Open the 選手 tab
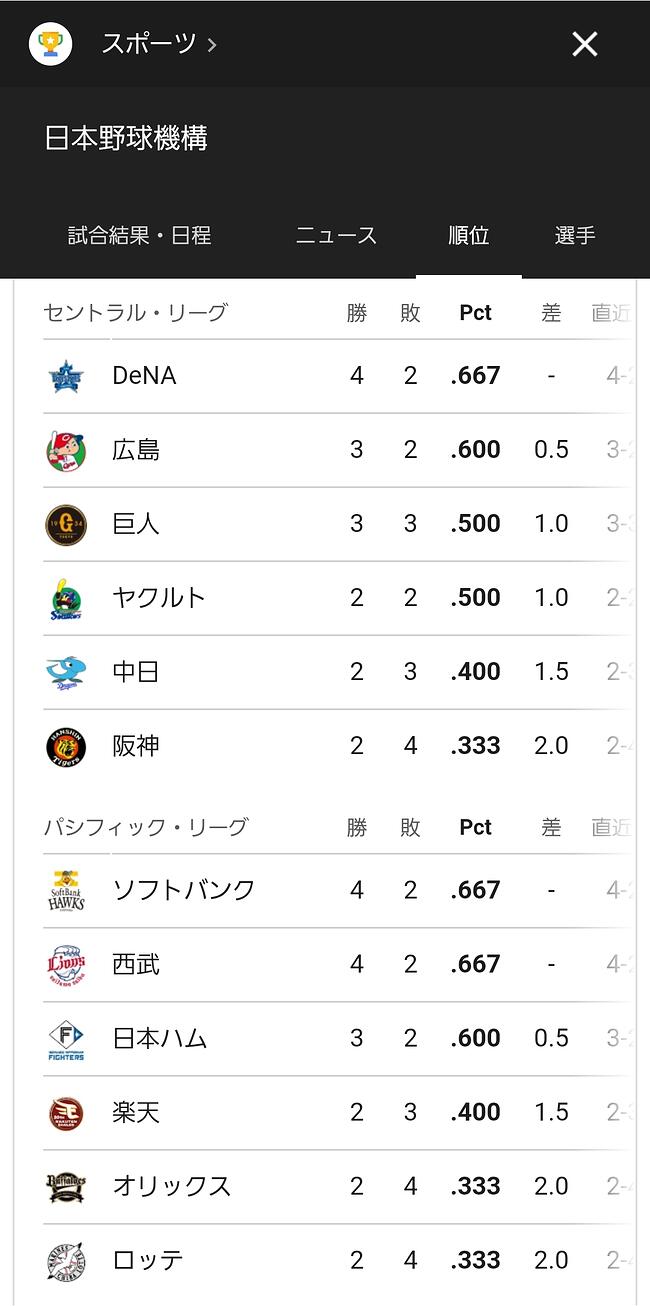Image resolution: width=650 pixels, height=1306 pixels. tap(574, 236)
